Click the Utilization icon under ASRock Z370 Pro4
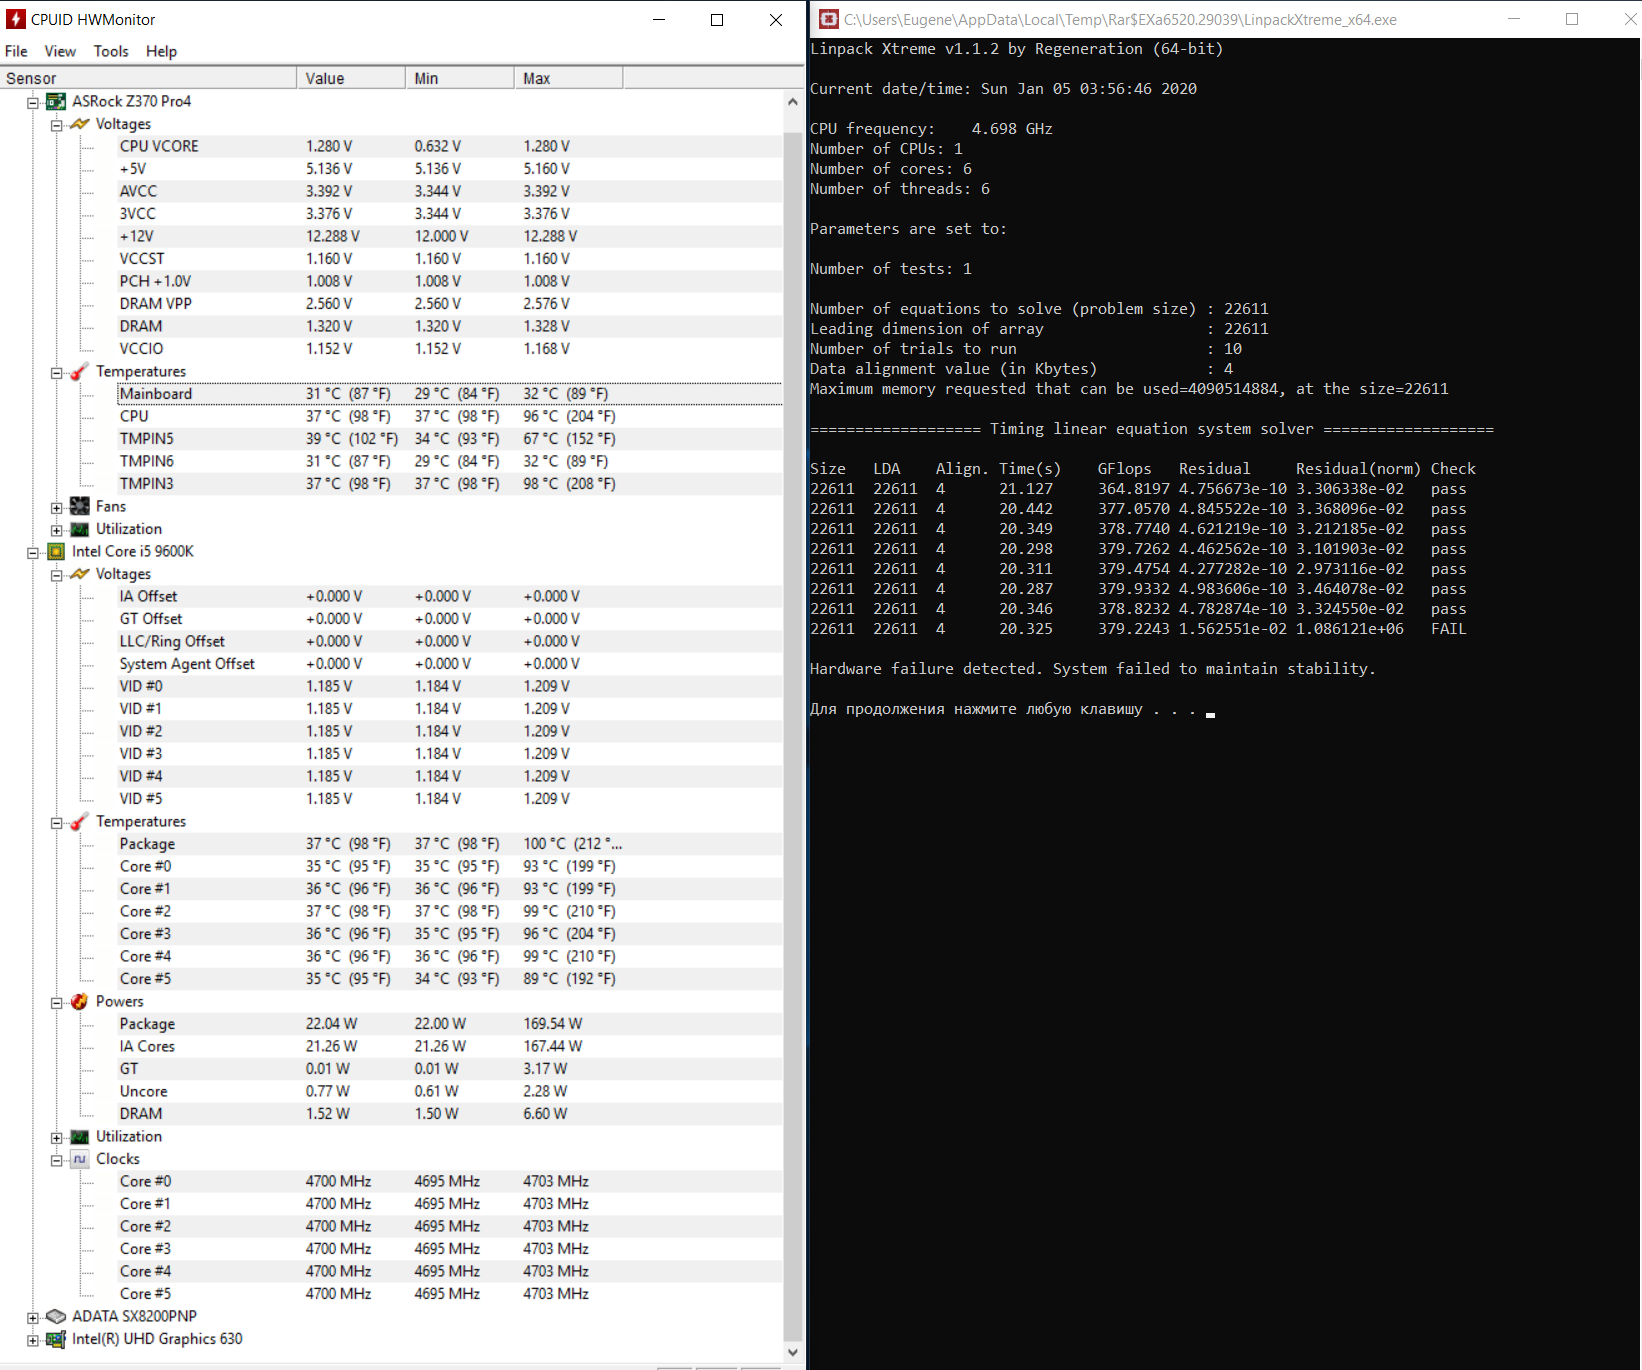1642x1370 pixels. [80, 529]
